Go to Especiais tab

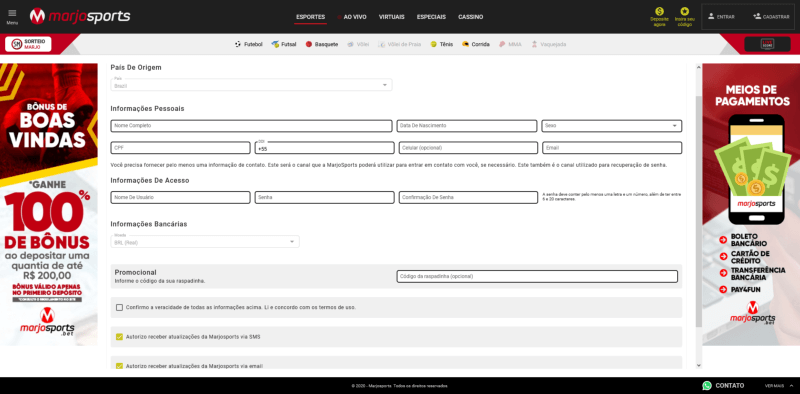click(431, 17)
